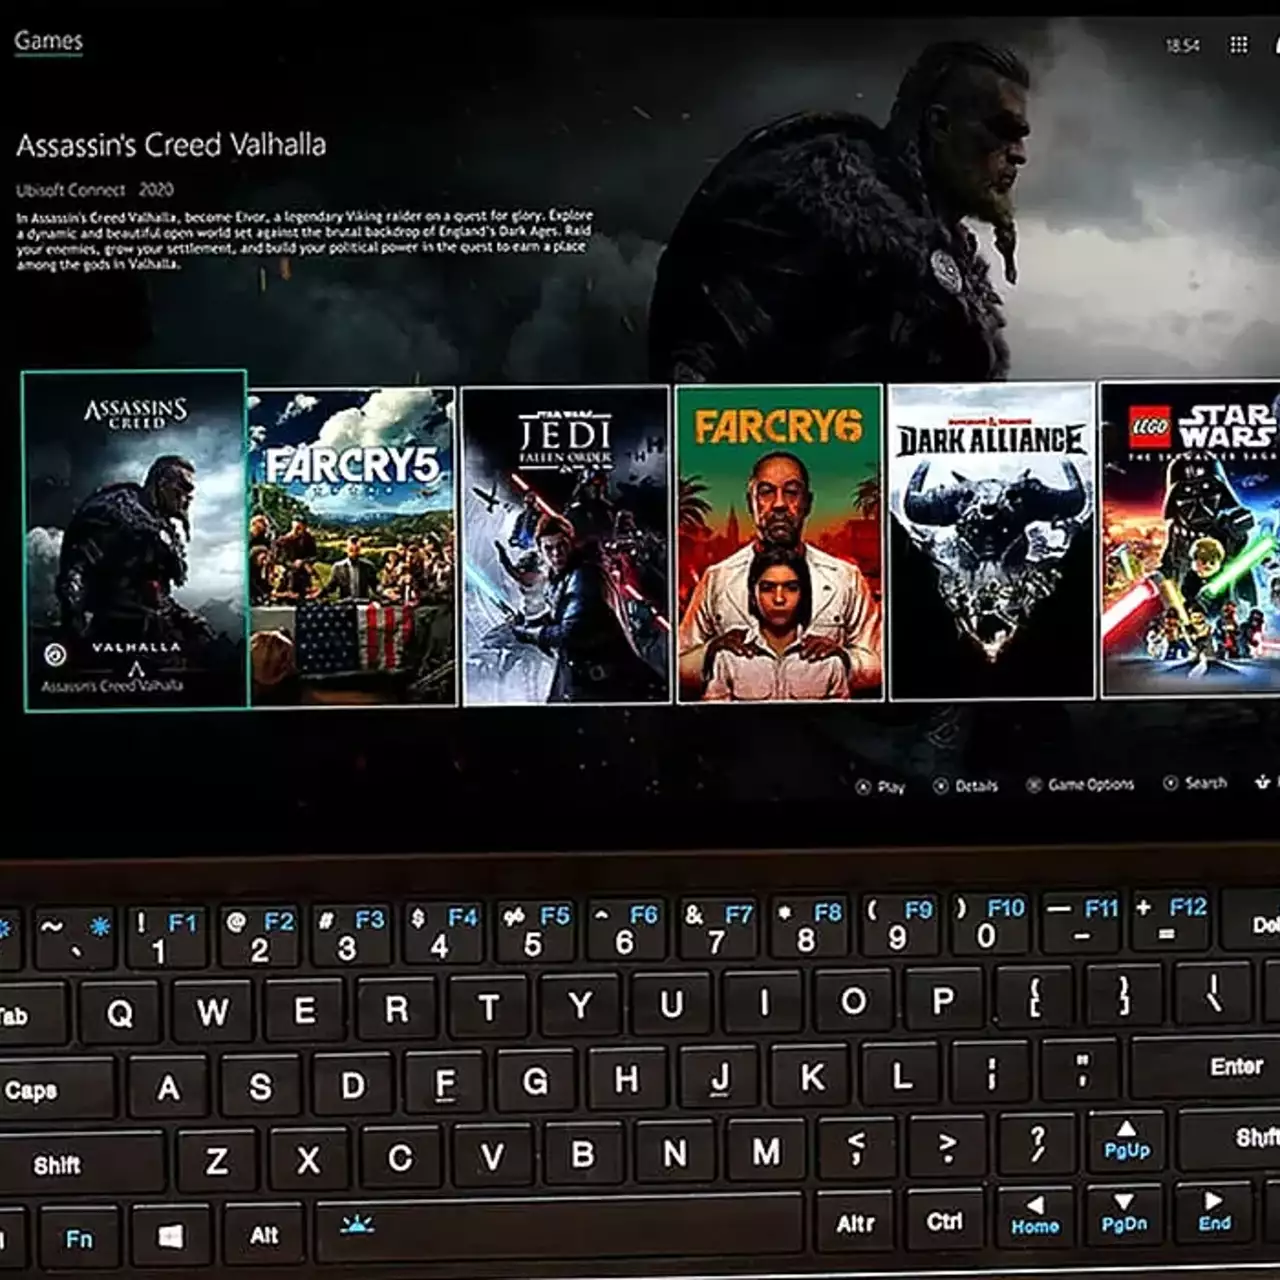Select the Far Cry 6 cover

(x=779, y=543)
